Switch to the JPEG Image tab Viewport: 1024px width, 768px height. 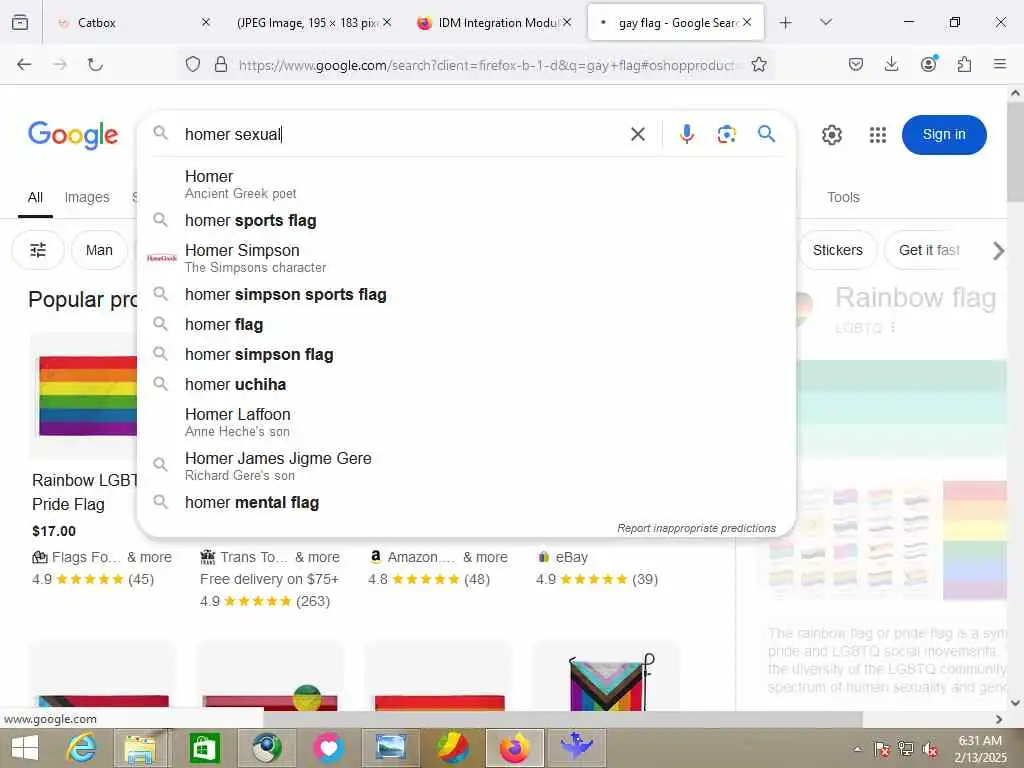tap(312, 23)
